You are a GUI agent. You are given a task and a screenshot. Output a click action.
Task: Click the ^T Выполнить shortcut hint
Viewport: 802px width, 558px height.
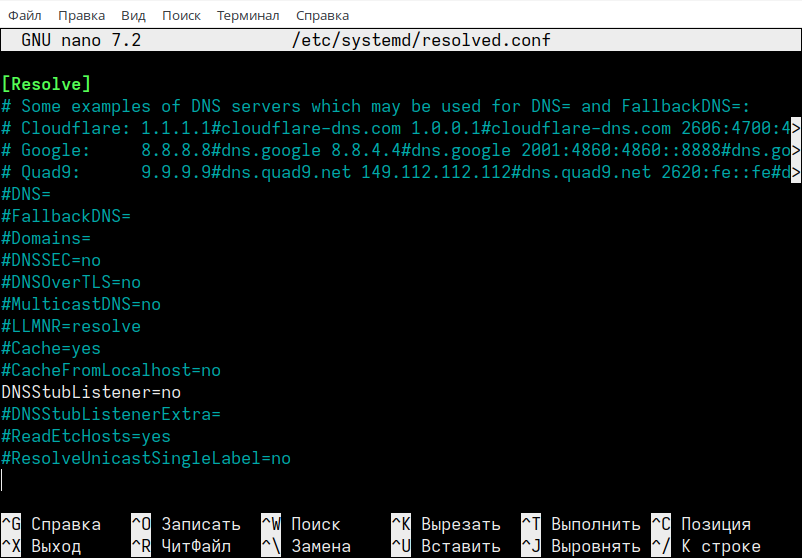click(580, 525)
